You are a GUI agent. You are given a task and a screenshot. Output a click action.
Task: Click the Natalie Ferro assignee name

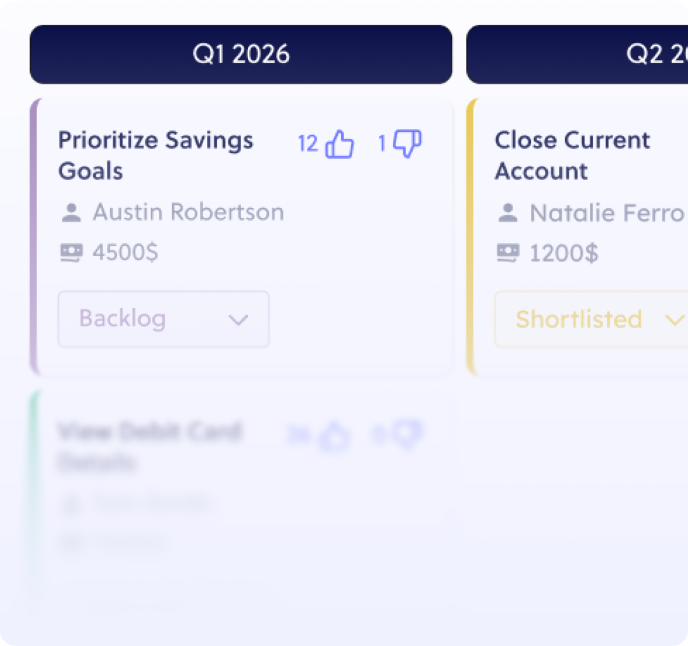[606, 213]
